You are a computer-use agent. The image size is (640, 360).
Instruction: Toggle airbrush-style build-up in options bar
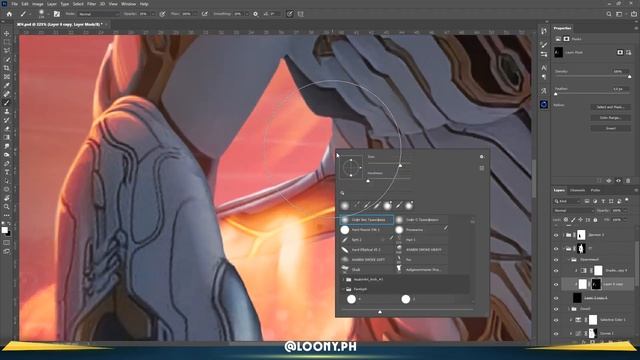(205, 14)
